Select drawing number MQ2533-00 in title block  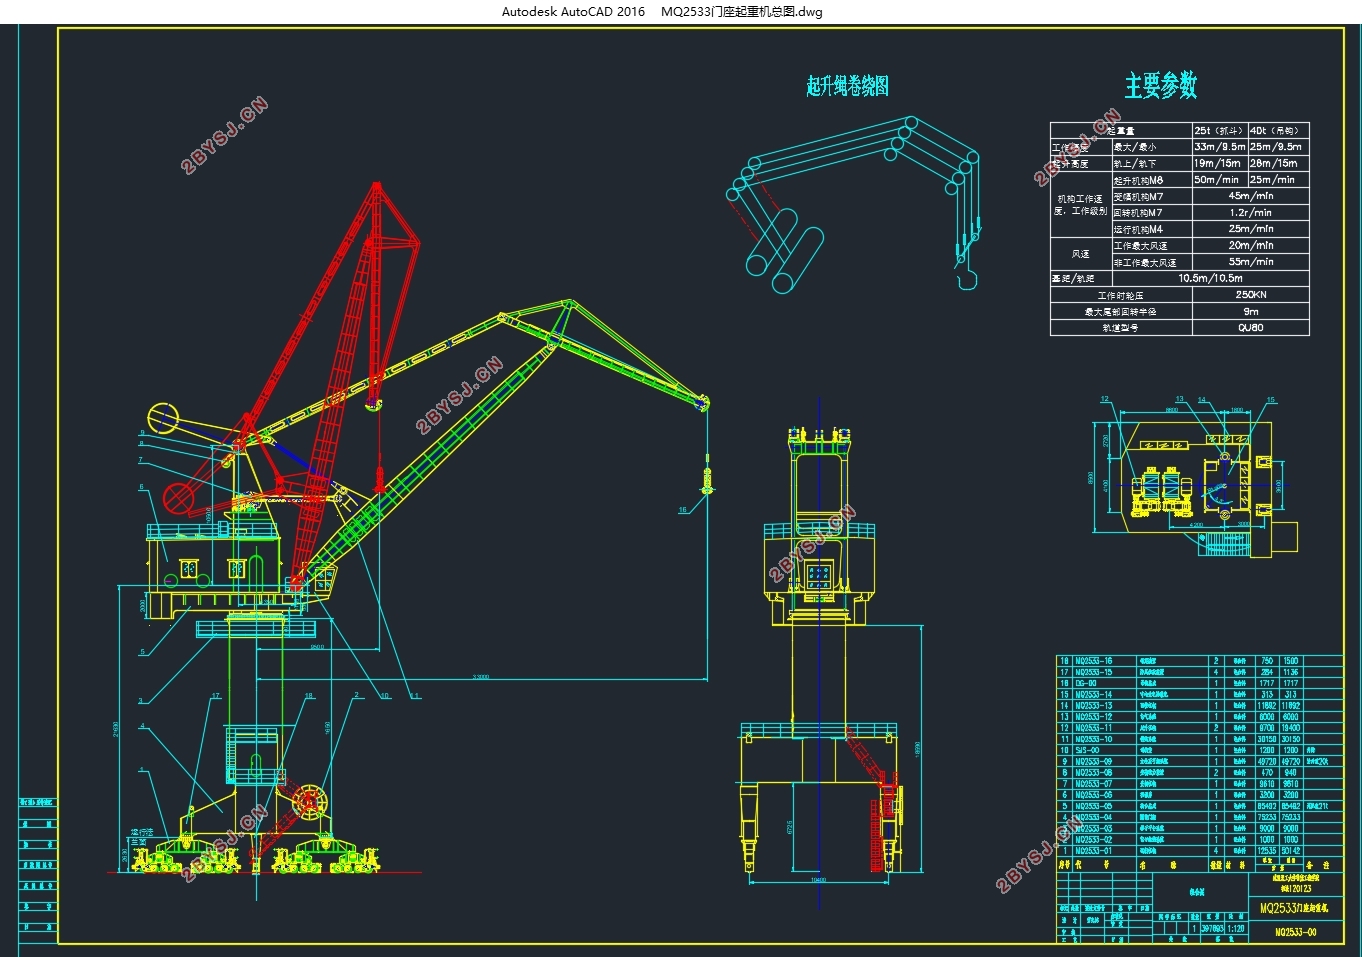click(x=1296, y=932)
